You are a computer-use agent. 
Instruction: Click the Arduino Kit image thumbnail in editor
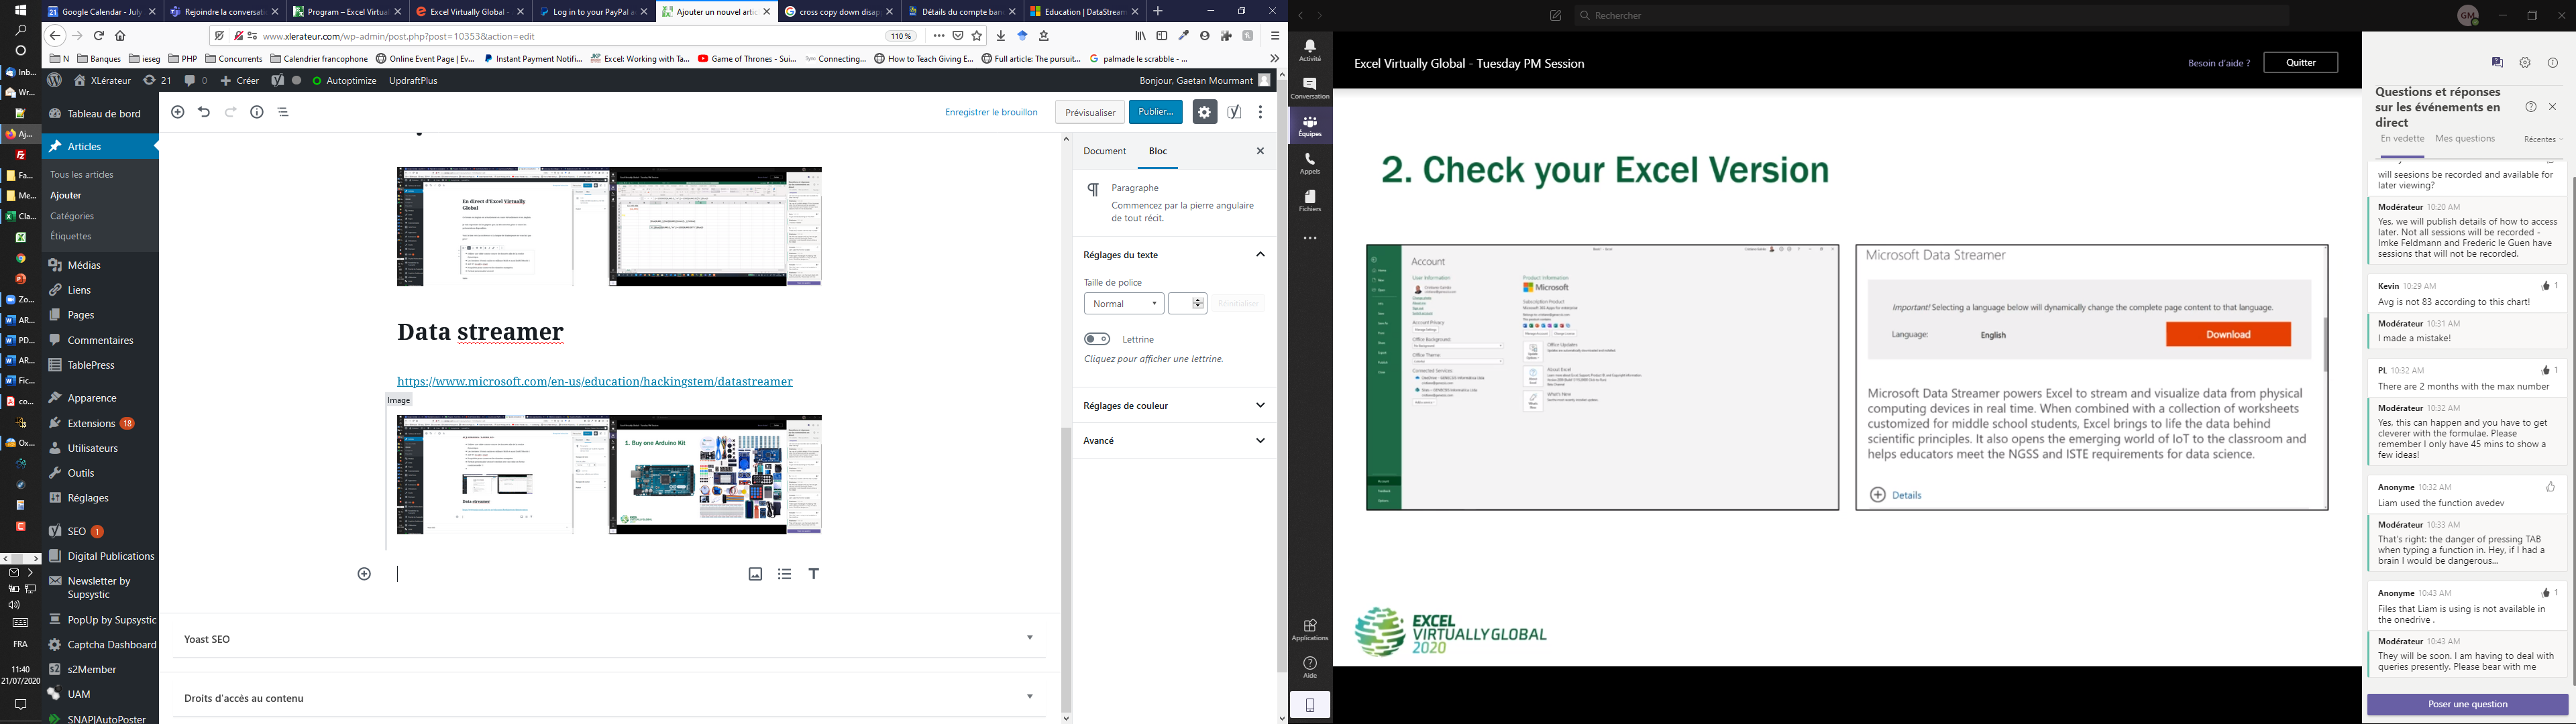click(x=609, y=475)
